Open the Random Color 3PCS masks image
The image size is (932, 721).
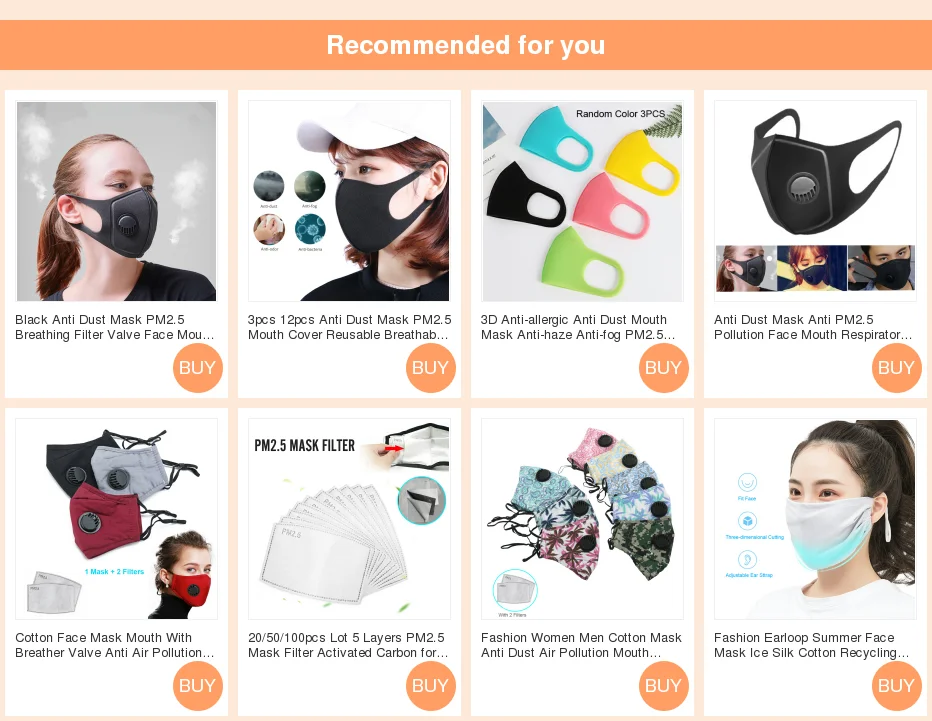point(582,201)
